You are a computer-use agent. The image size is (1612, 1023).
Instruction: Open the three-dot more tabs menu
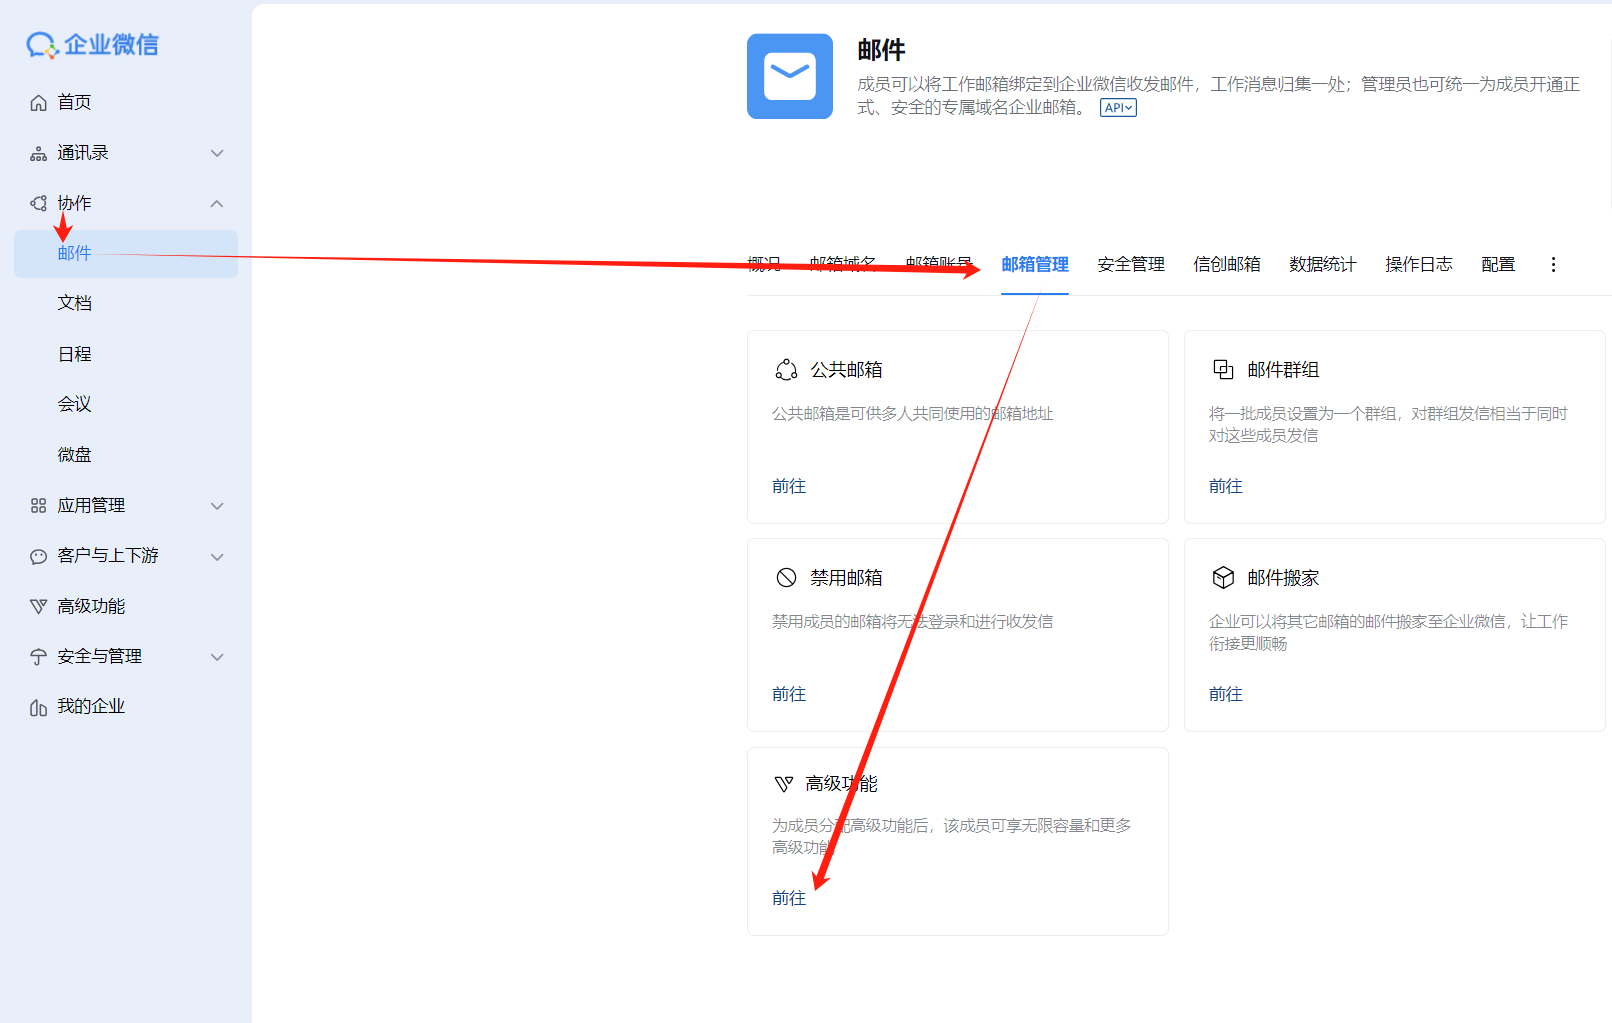pyautogui.click(x=1553, y=264)
